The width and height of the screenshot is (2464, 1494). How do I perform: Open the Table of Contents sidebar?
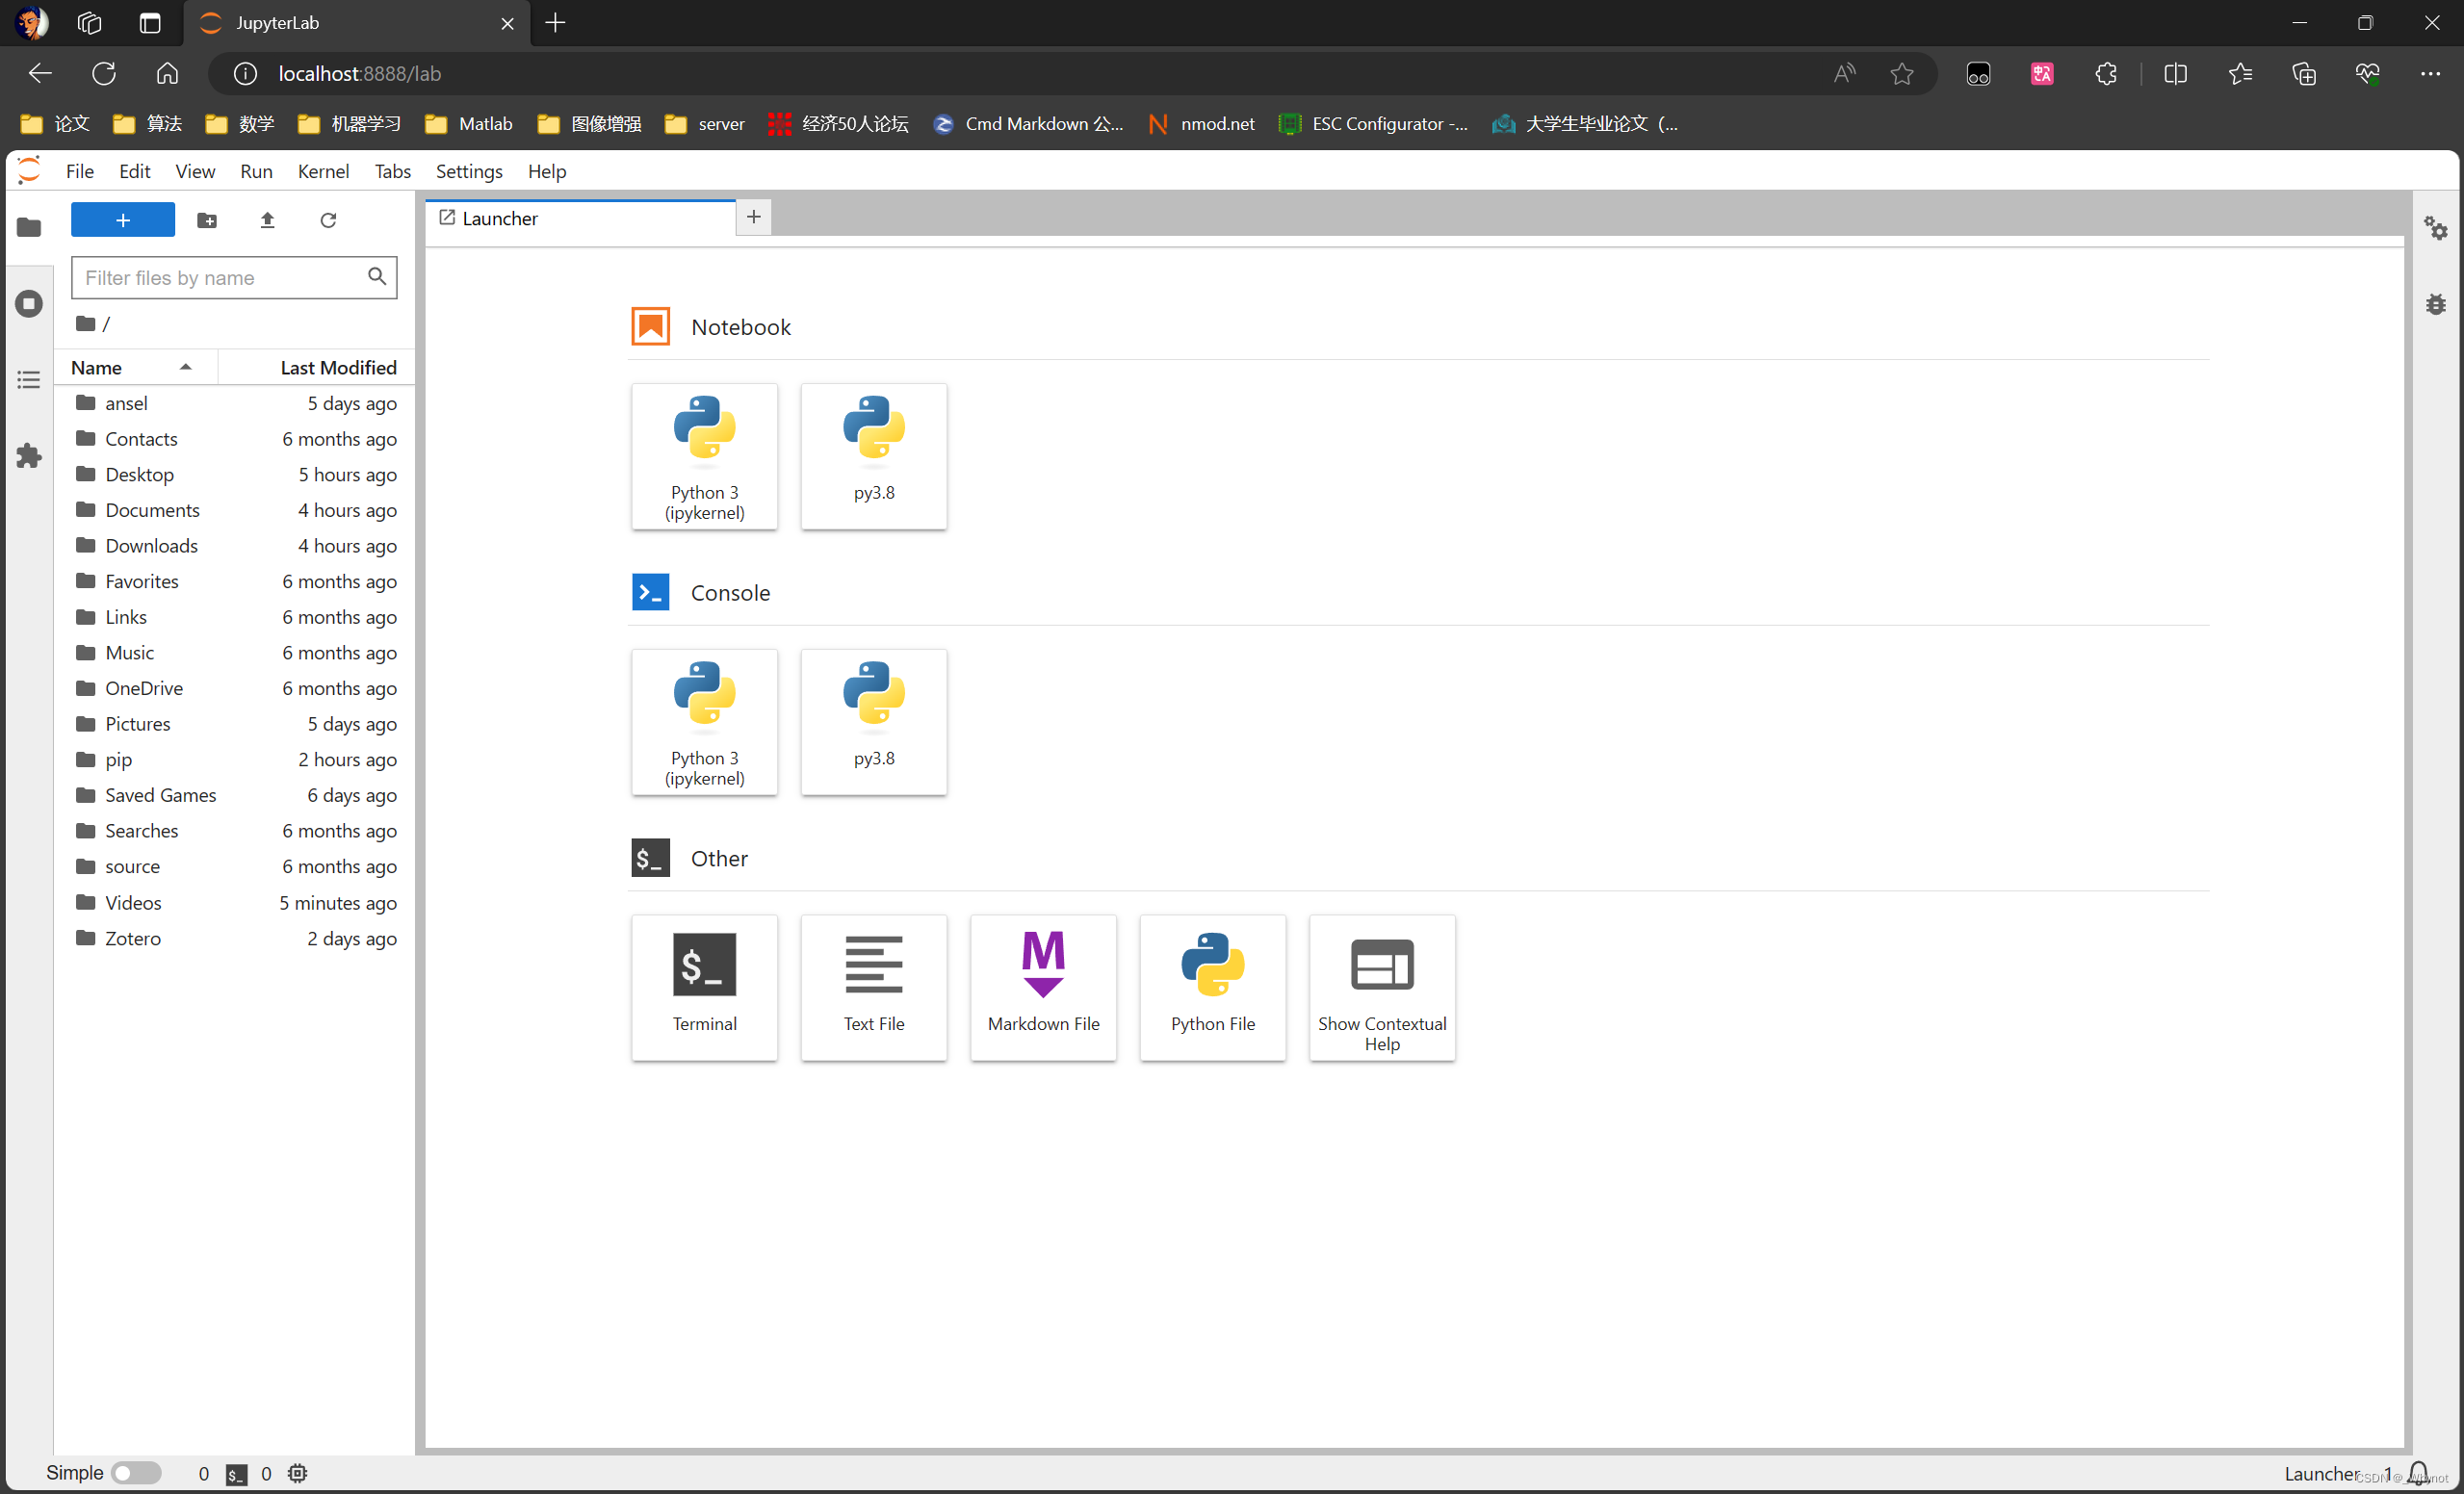(29, 380)
